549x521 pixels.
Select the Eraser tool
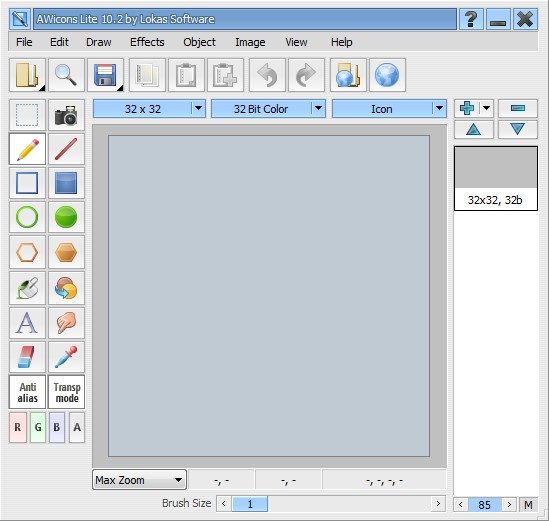point(27,357)
